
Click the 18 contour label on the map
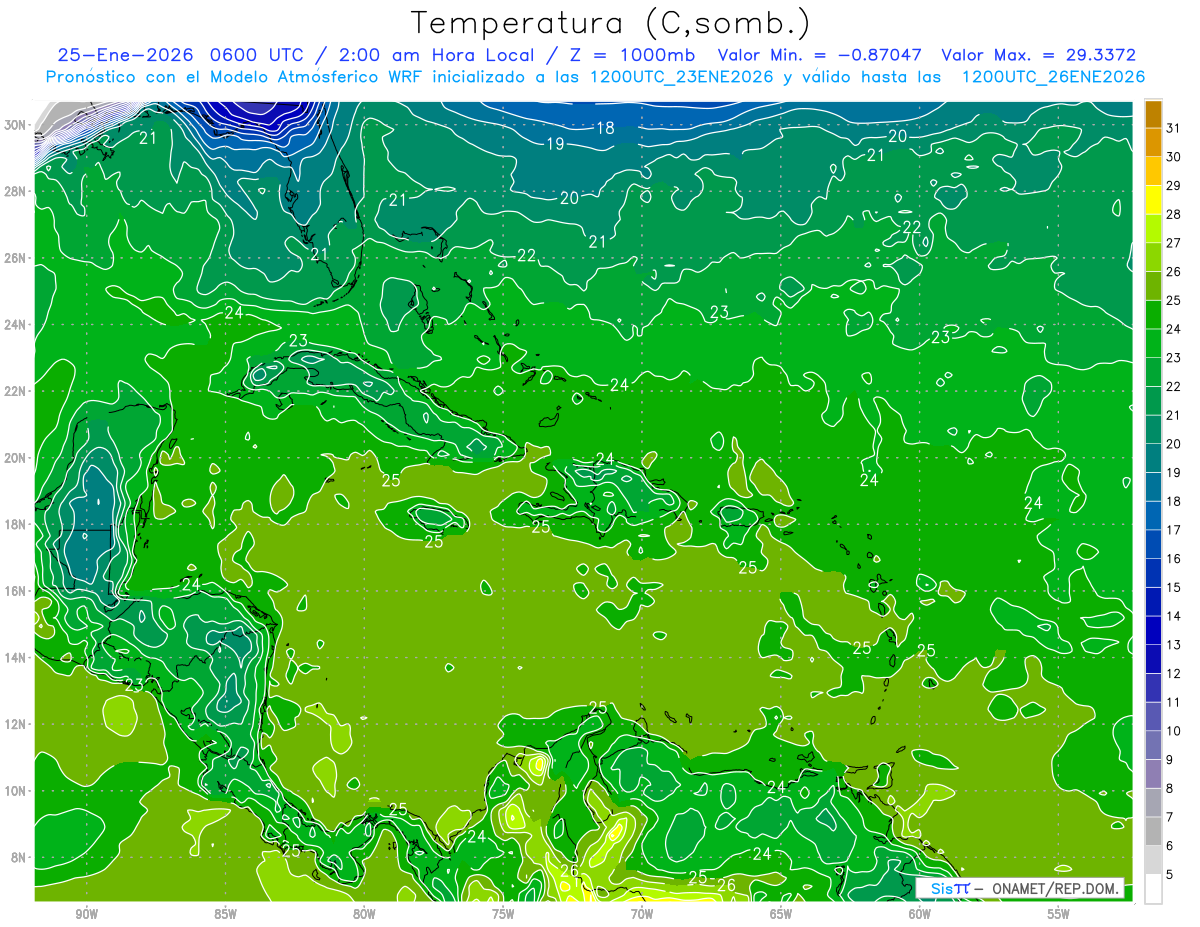[x=605, y=128]
